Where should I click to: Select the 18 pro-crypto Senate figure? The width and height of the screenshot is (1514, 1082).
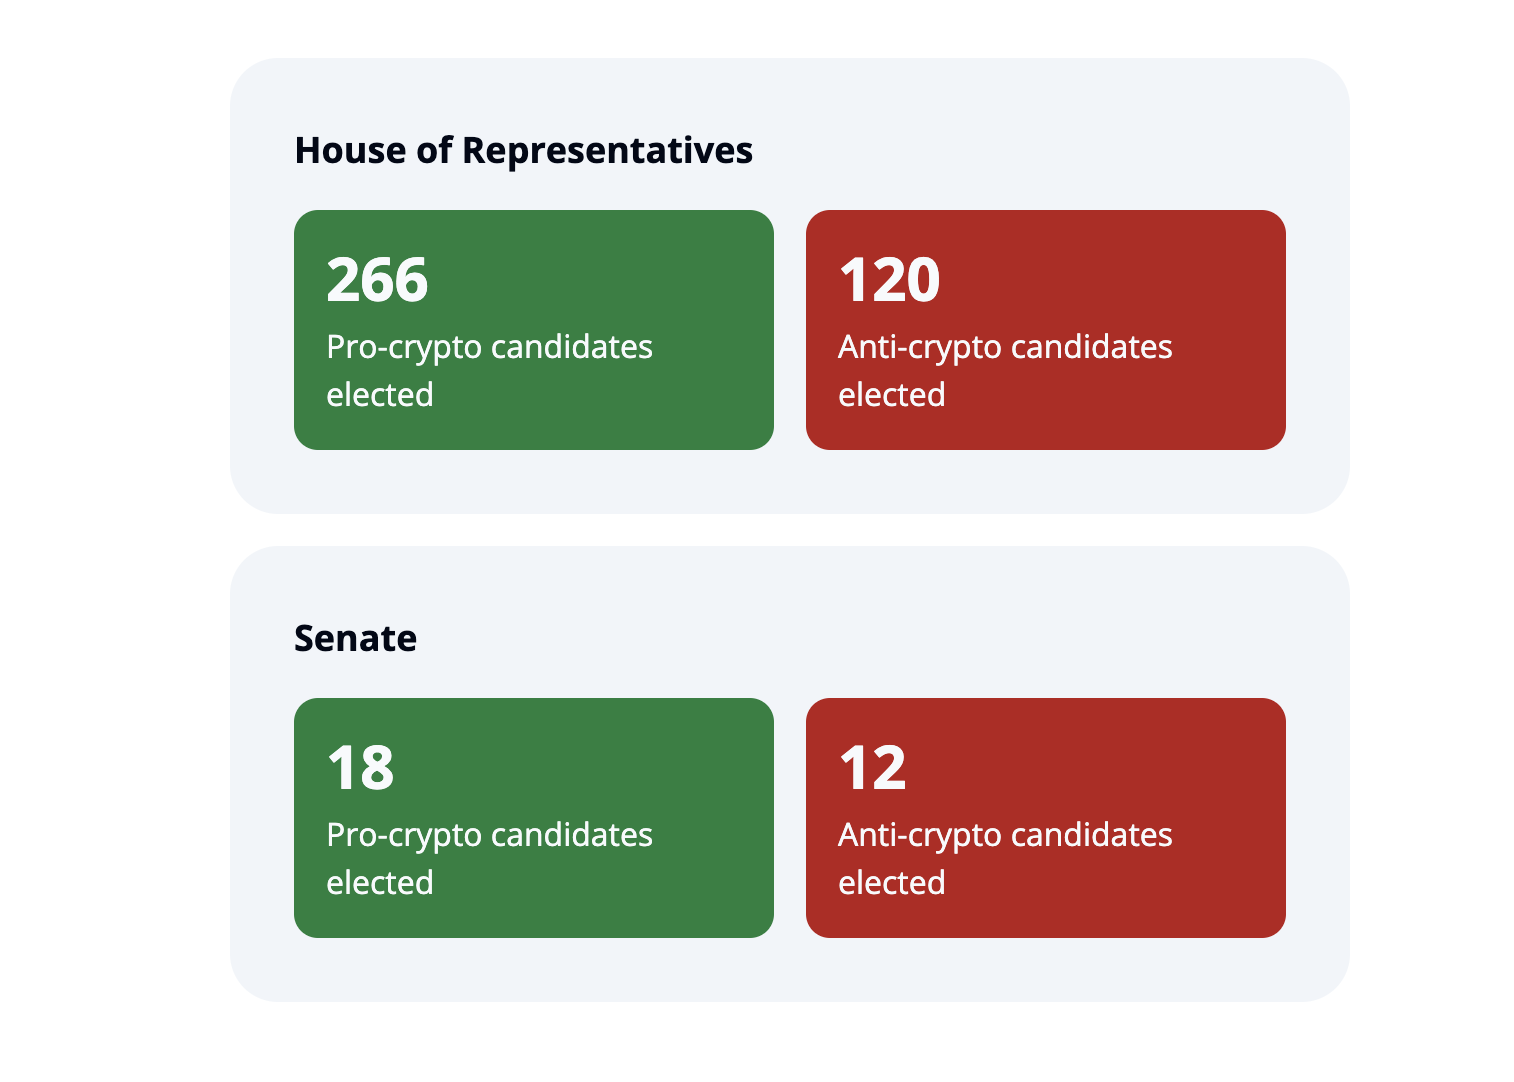pyautogui.click(x=361, y=767)
